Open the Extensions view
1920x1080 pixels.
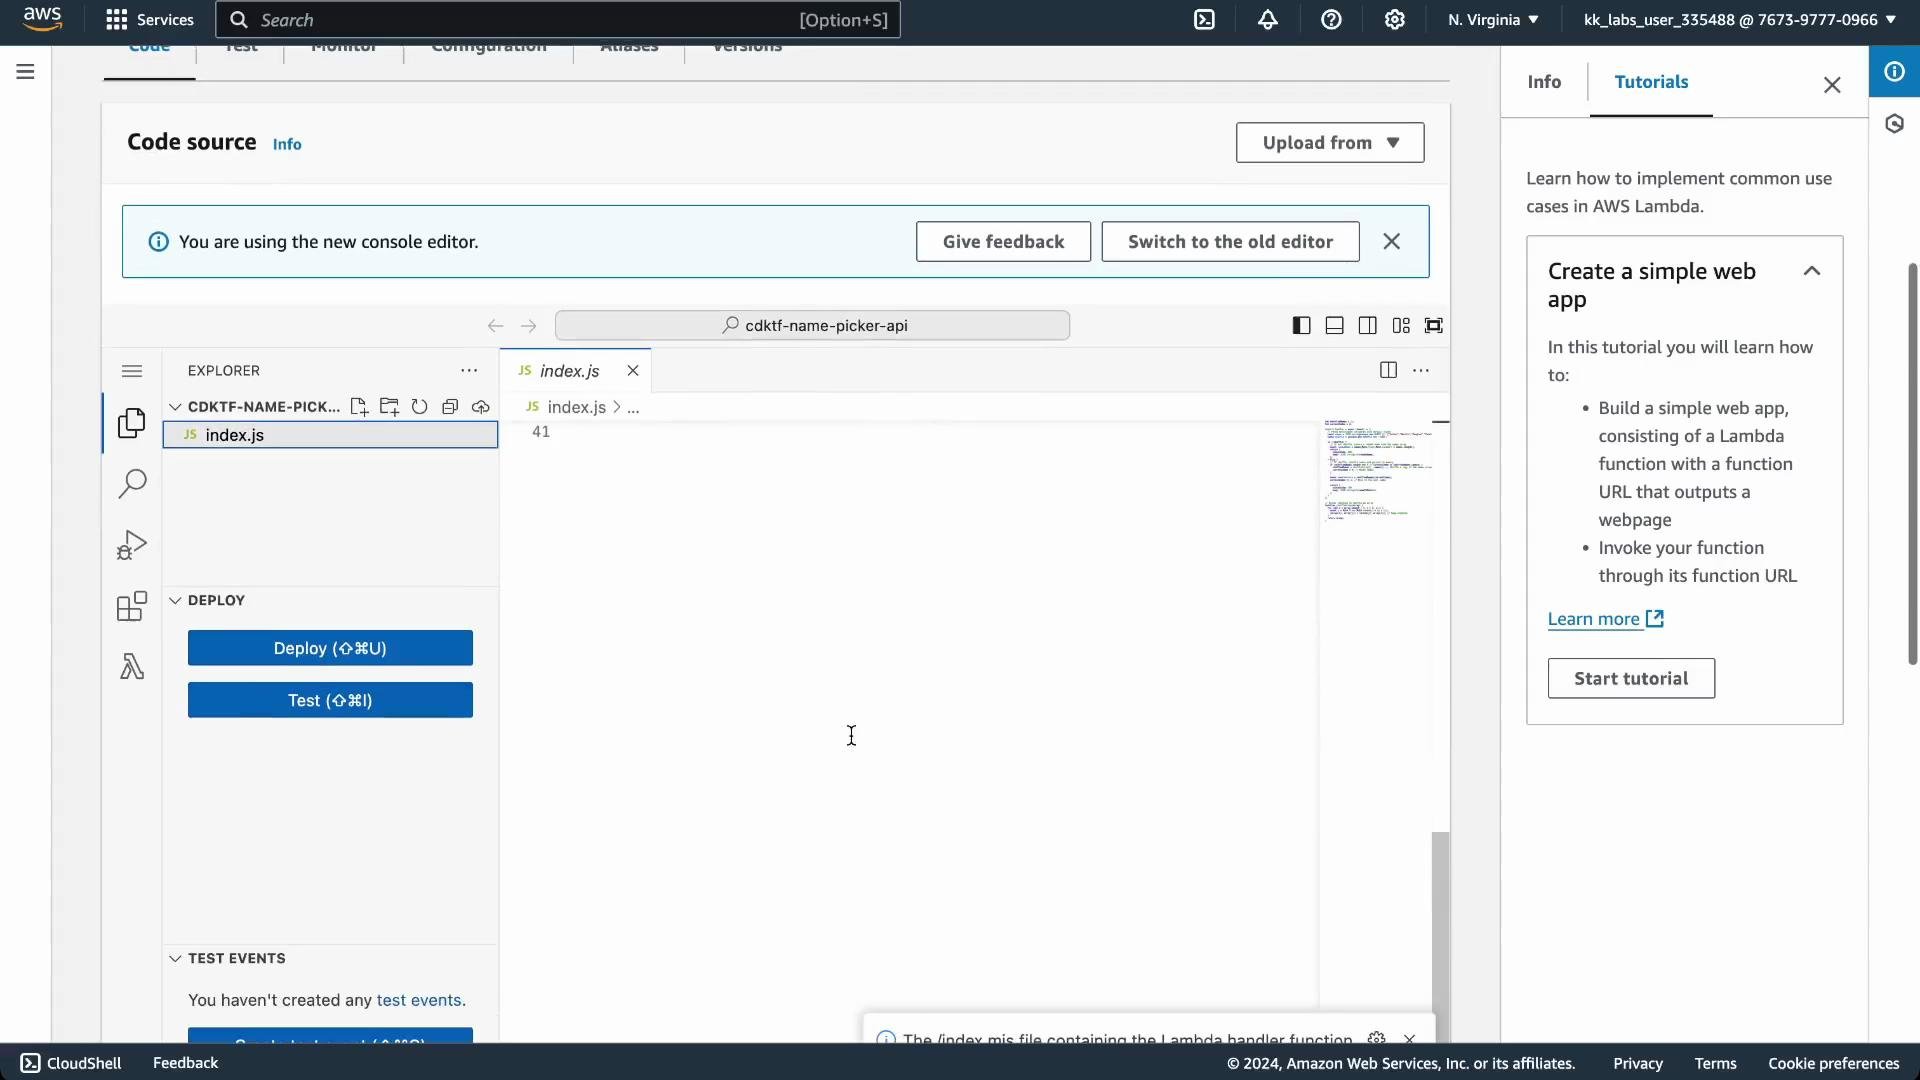click(132, 606)
